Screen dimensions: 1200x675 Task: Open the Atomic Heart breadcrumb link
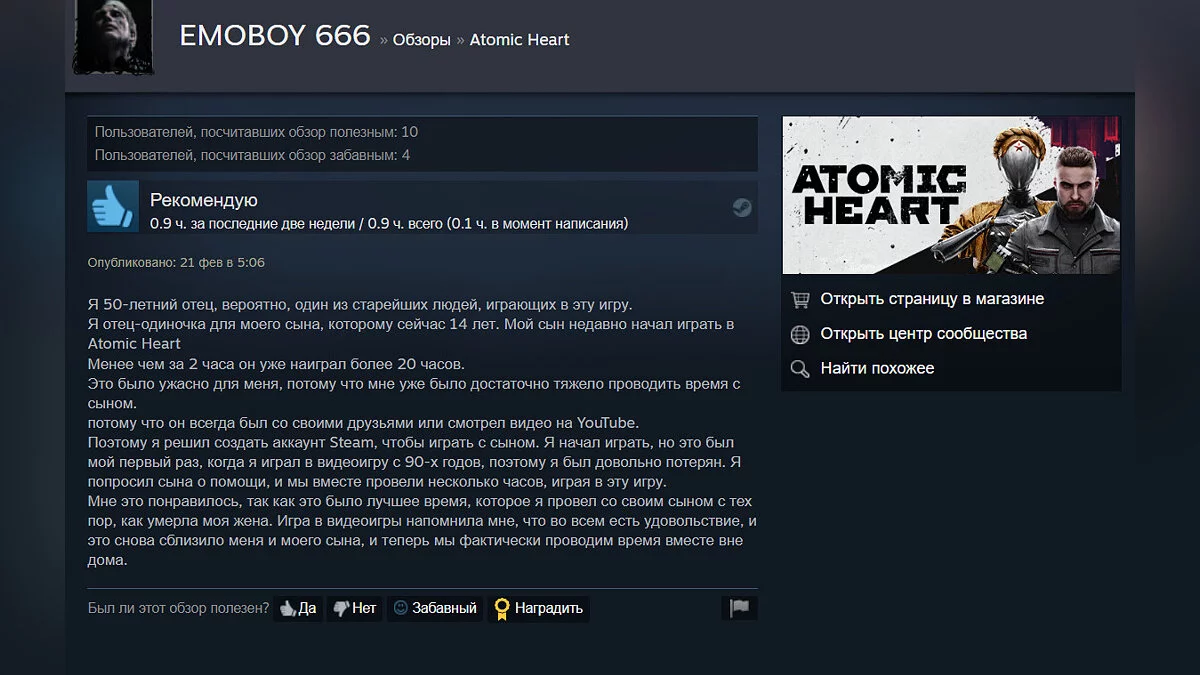(x=519, y=40)
